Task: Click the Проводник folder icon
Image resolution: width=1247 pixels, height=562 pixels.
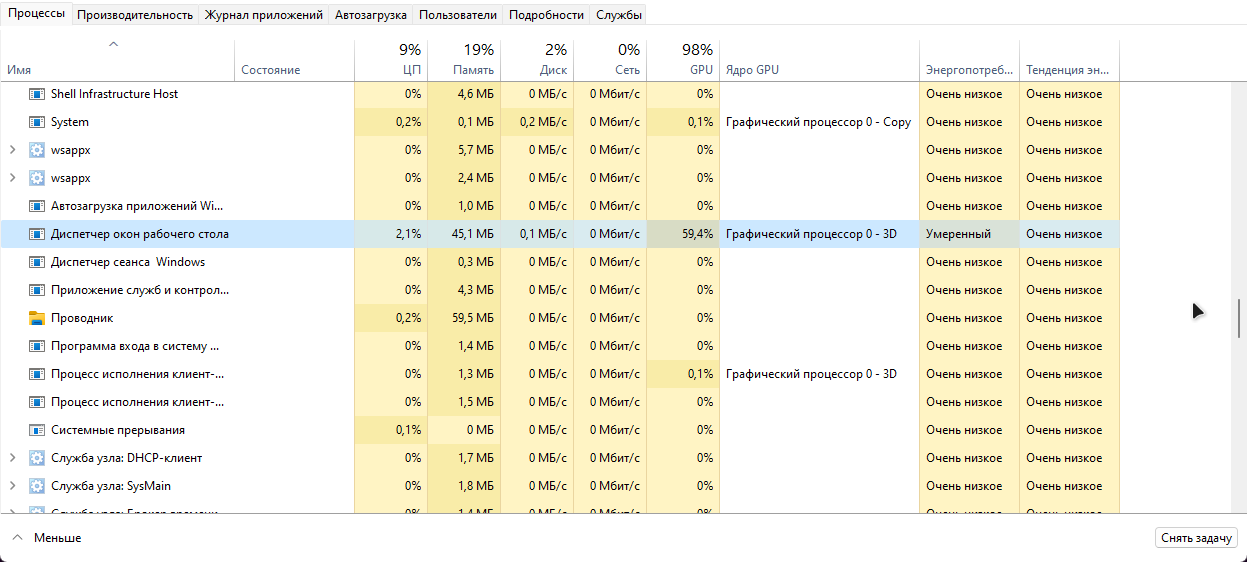Action: coord(37,318)
